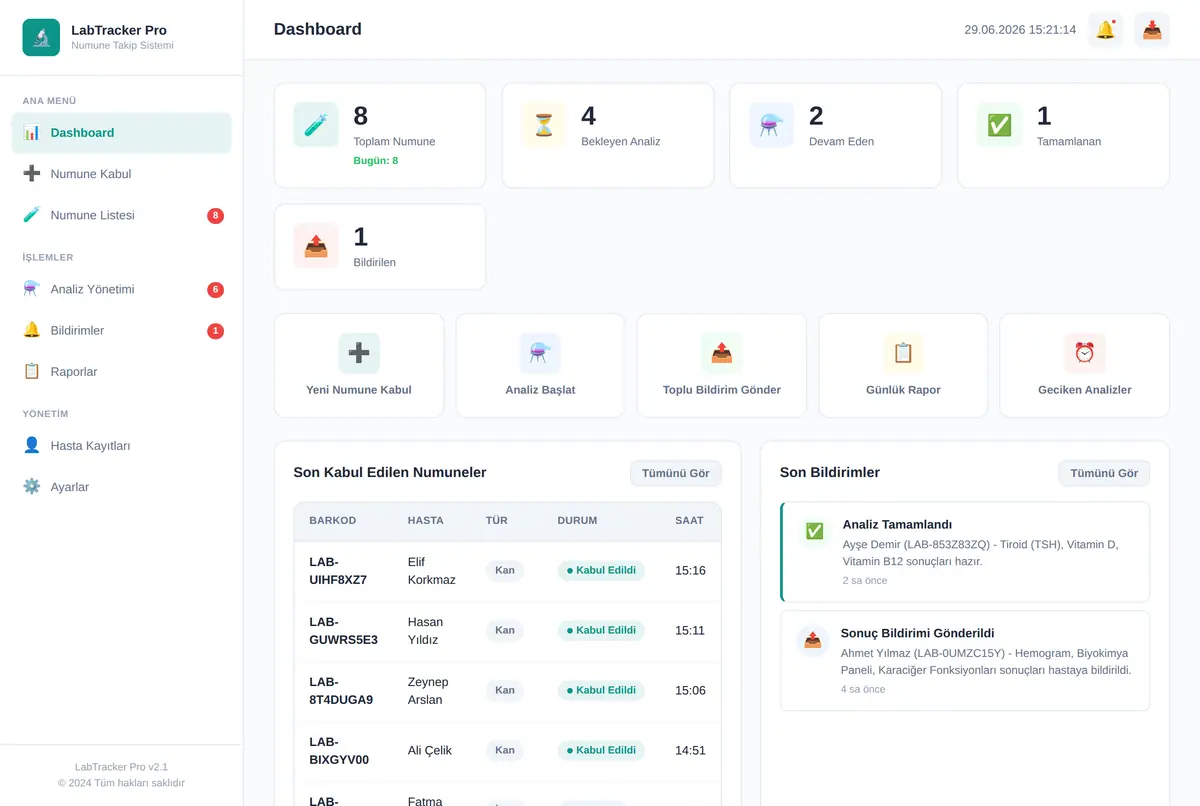Open Hasta Kayıtları in the sidebar

pos(121,445)
